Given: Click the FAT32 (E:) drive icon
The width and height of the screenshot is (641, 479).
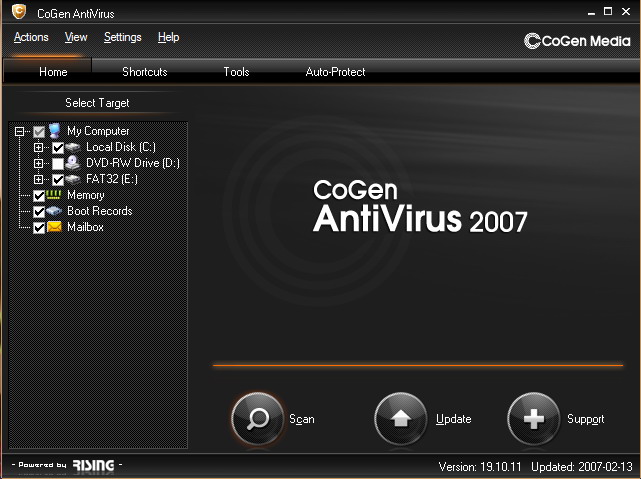Looking at the screenshot, I should [73, 179].
